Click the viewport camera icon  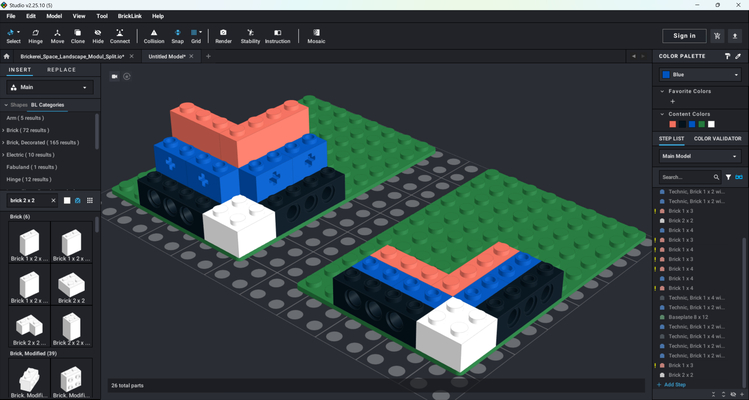pyautogui.click(x=115, y=76)
